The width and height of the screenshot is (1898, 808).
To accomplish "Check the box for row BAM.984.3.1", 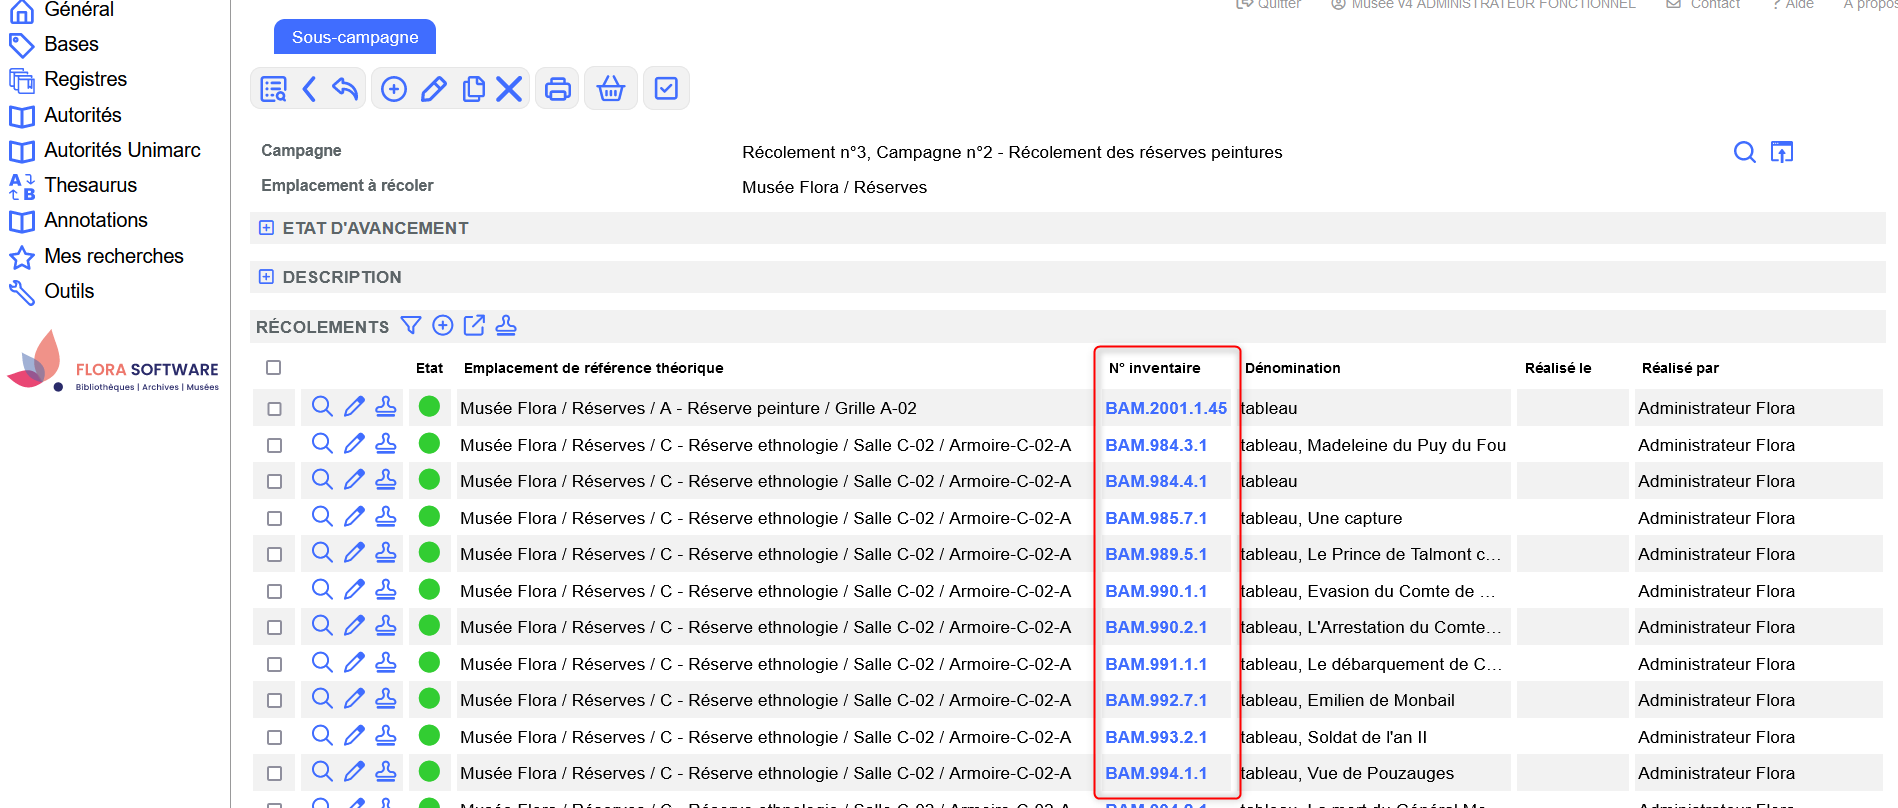I will click(274, 445).
